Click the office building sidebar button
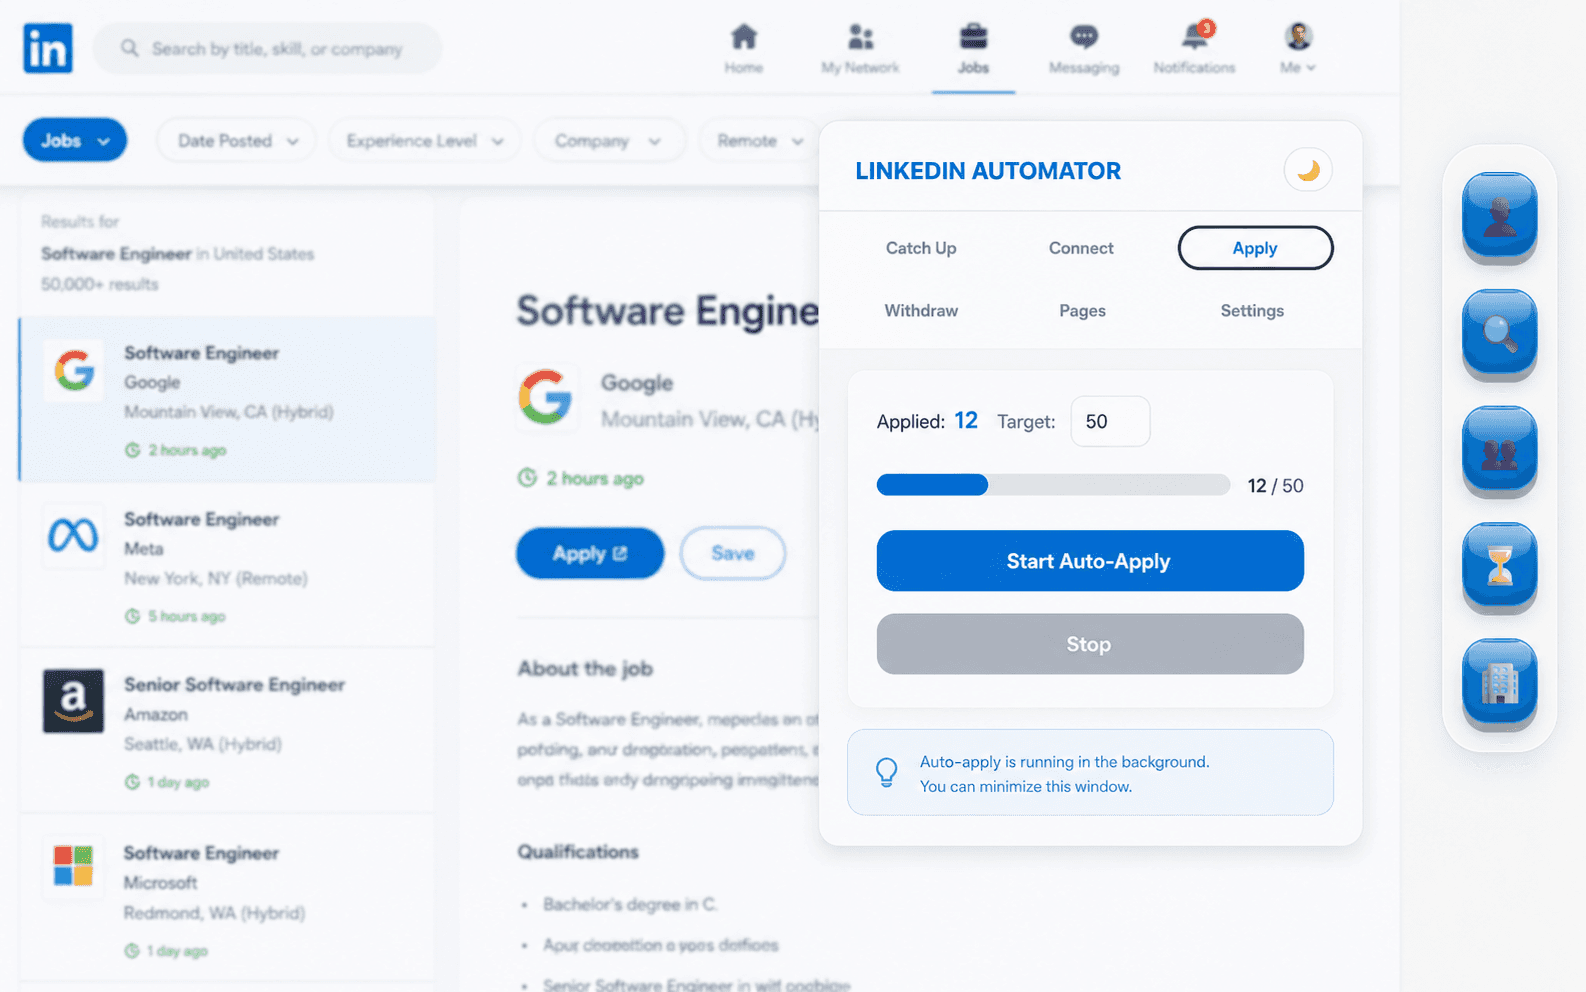This screenshot has width=1586, height=992. (x=1499, y=683)
